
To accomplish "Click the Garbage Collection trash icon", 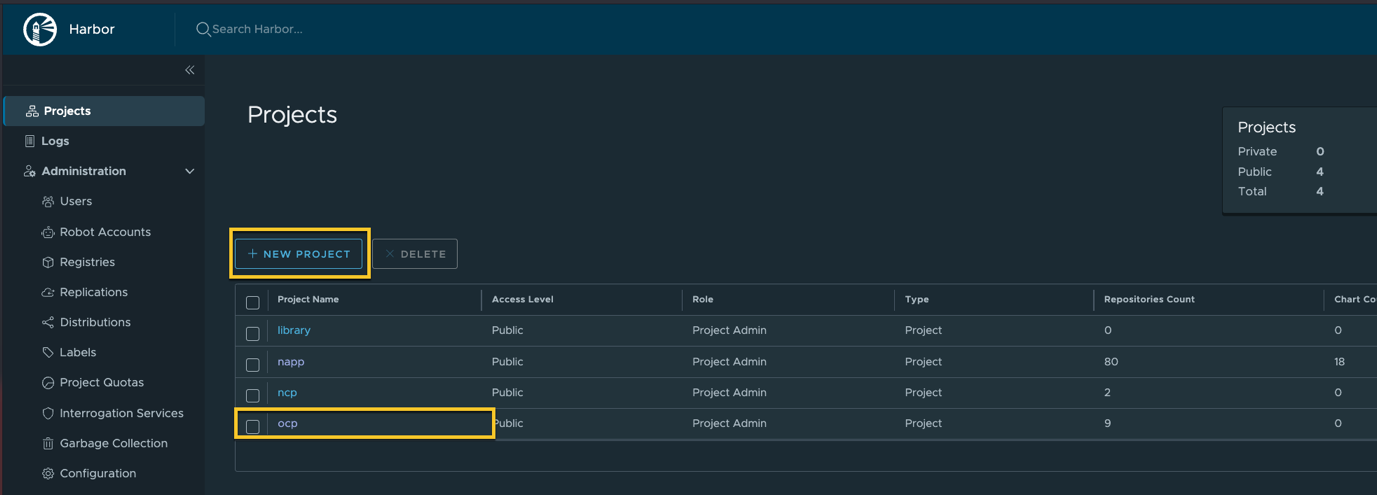I will pyautogui.click(x=48, y=443).
